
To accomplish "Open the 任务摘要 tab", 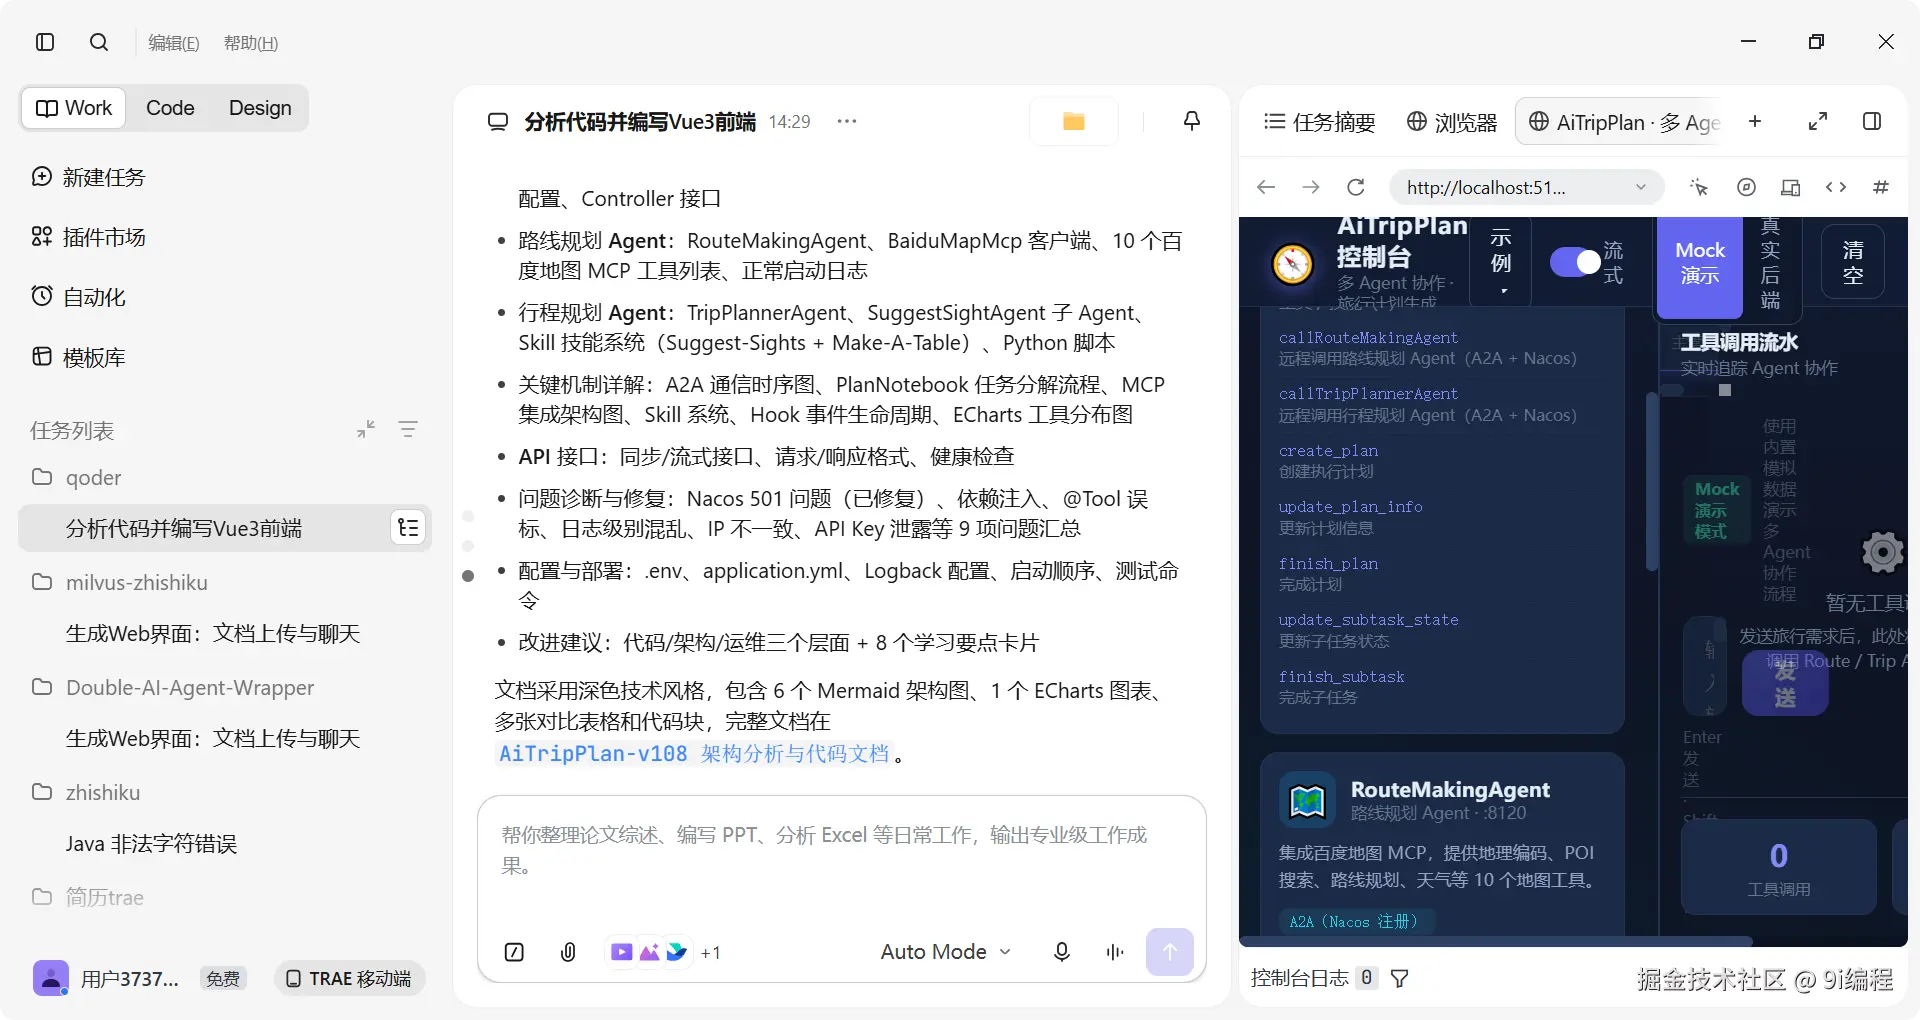I will tap(1320, 122).
